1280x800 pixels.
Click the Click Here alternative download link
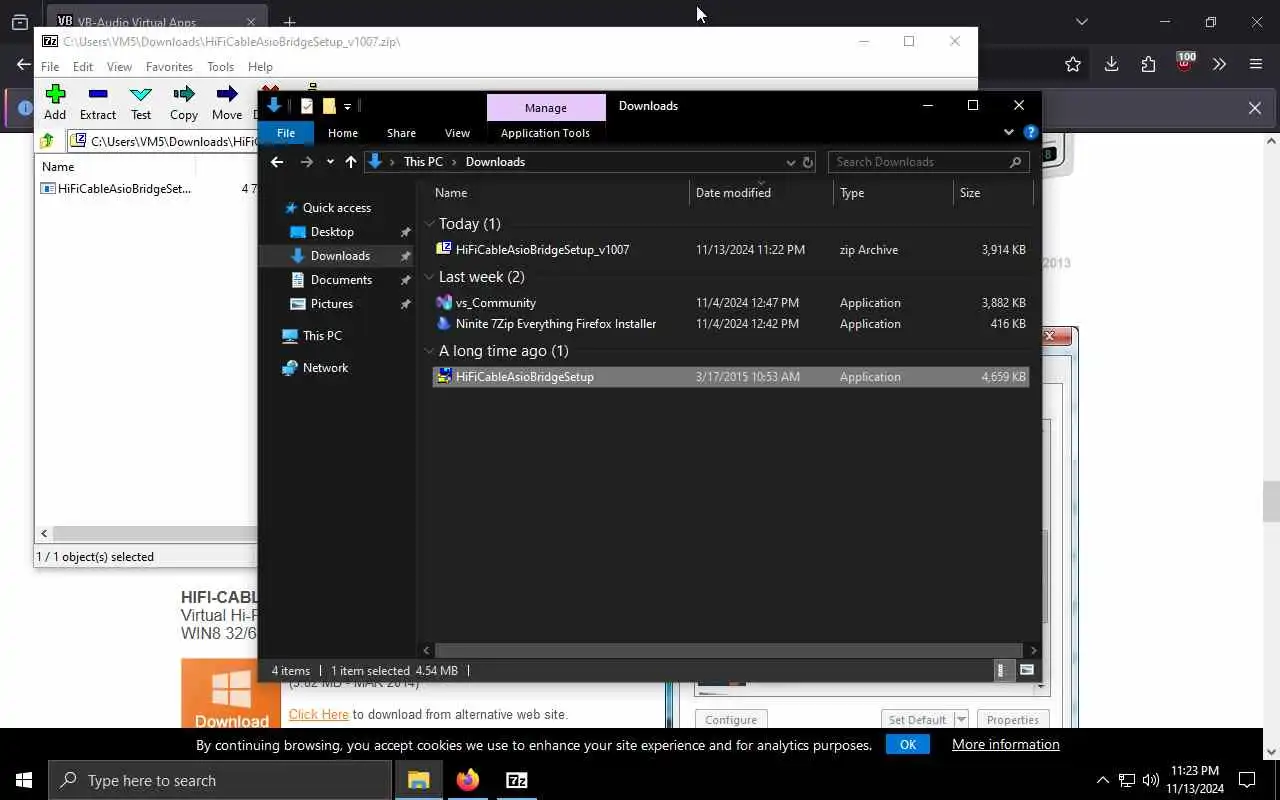tap(319, 714)
